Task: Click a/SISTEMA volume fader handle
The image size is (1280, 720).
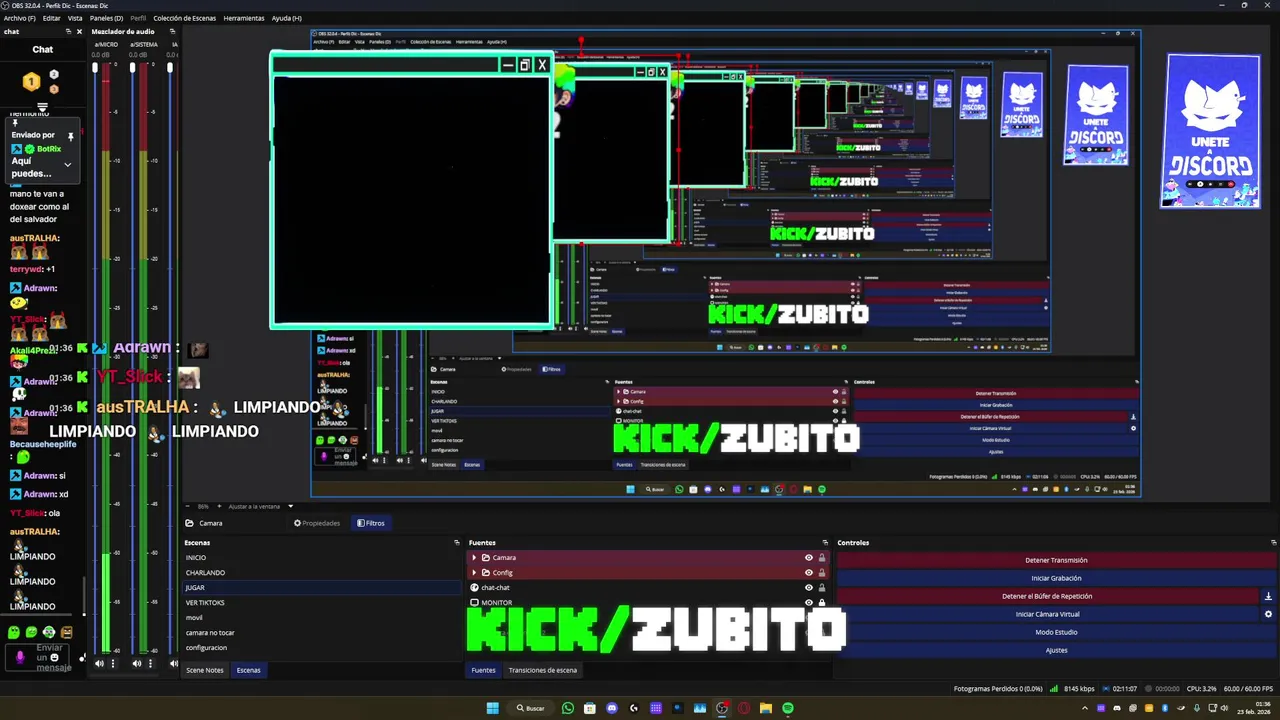Action: coord(132,68)
